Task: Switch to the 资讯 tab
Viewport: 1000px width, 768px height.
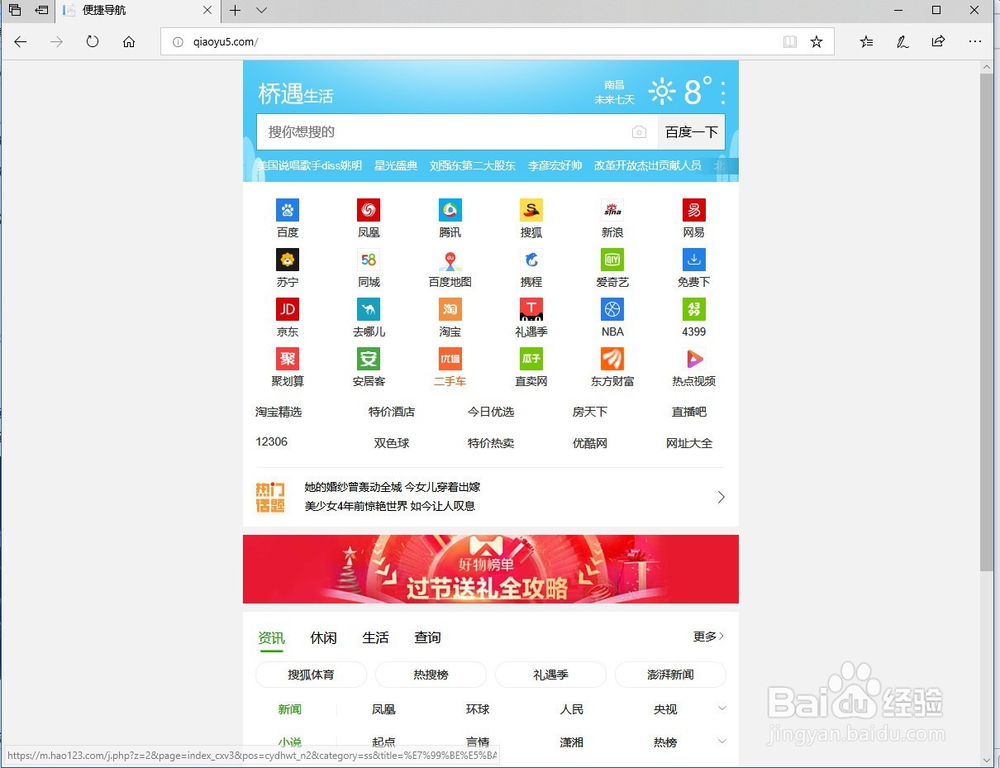Action: pyautogui.click(x=272, y=638)
